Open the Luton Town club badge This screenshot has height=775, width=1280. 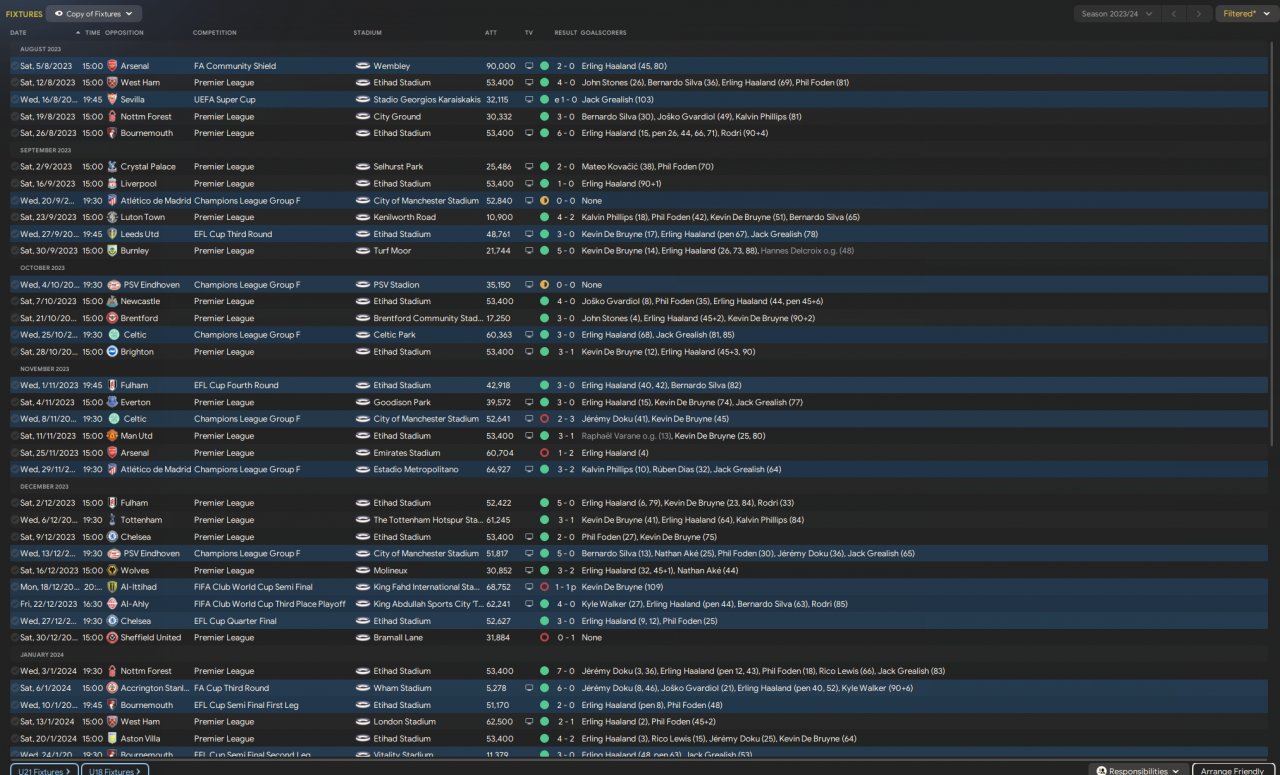click(x=113, y=217)
